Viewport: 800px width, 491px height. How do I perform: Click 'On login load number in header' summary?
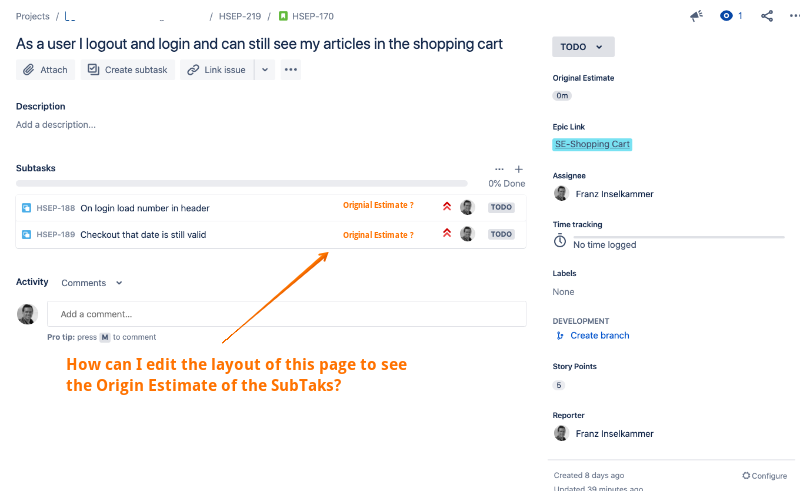click(145, 208)
